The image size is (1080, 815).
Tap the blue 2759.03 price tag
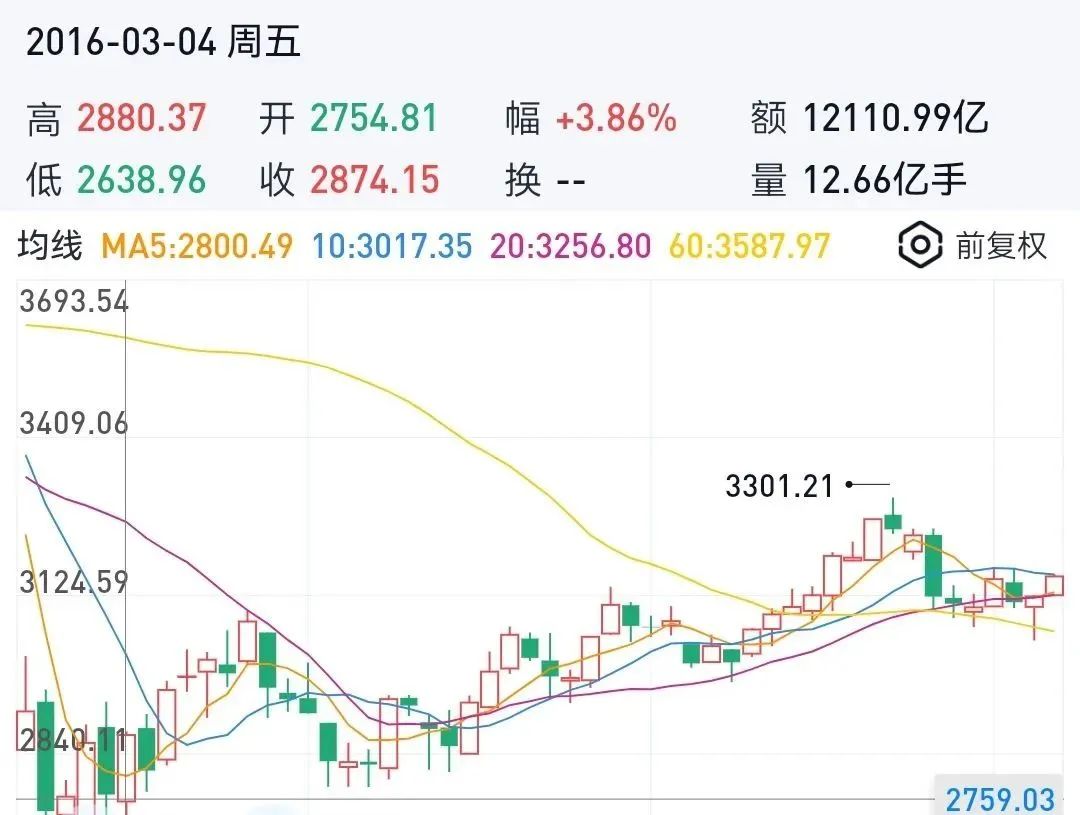(1000, 799)
